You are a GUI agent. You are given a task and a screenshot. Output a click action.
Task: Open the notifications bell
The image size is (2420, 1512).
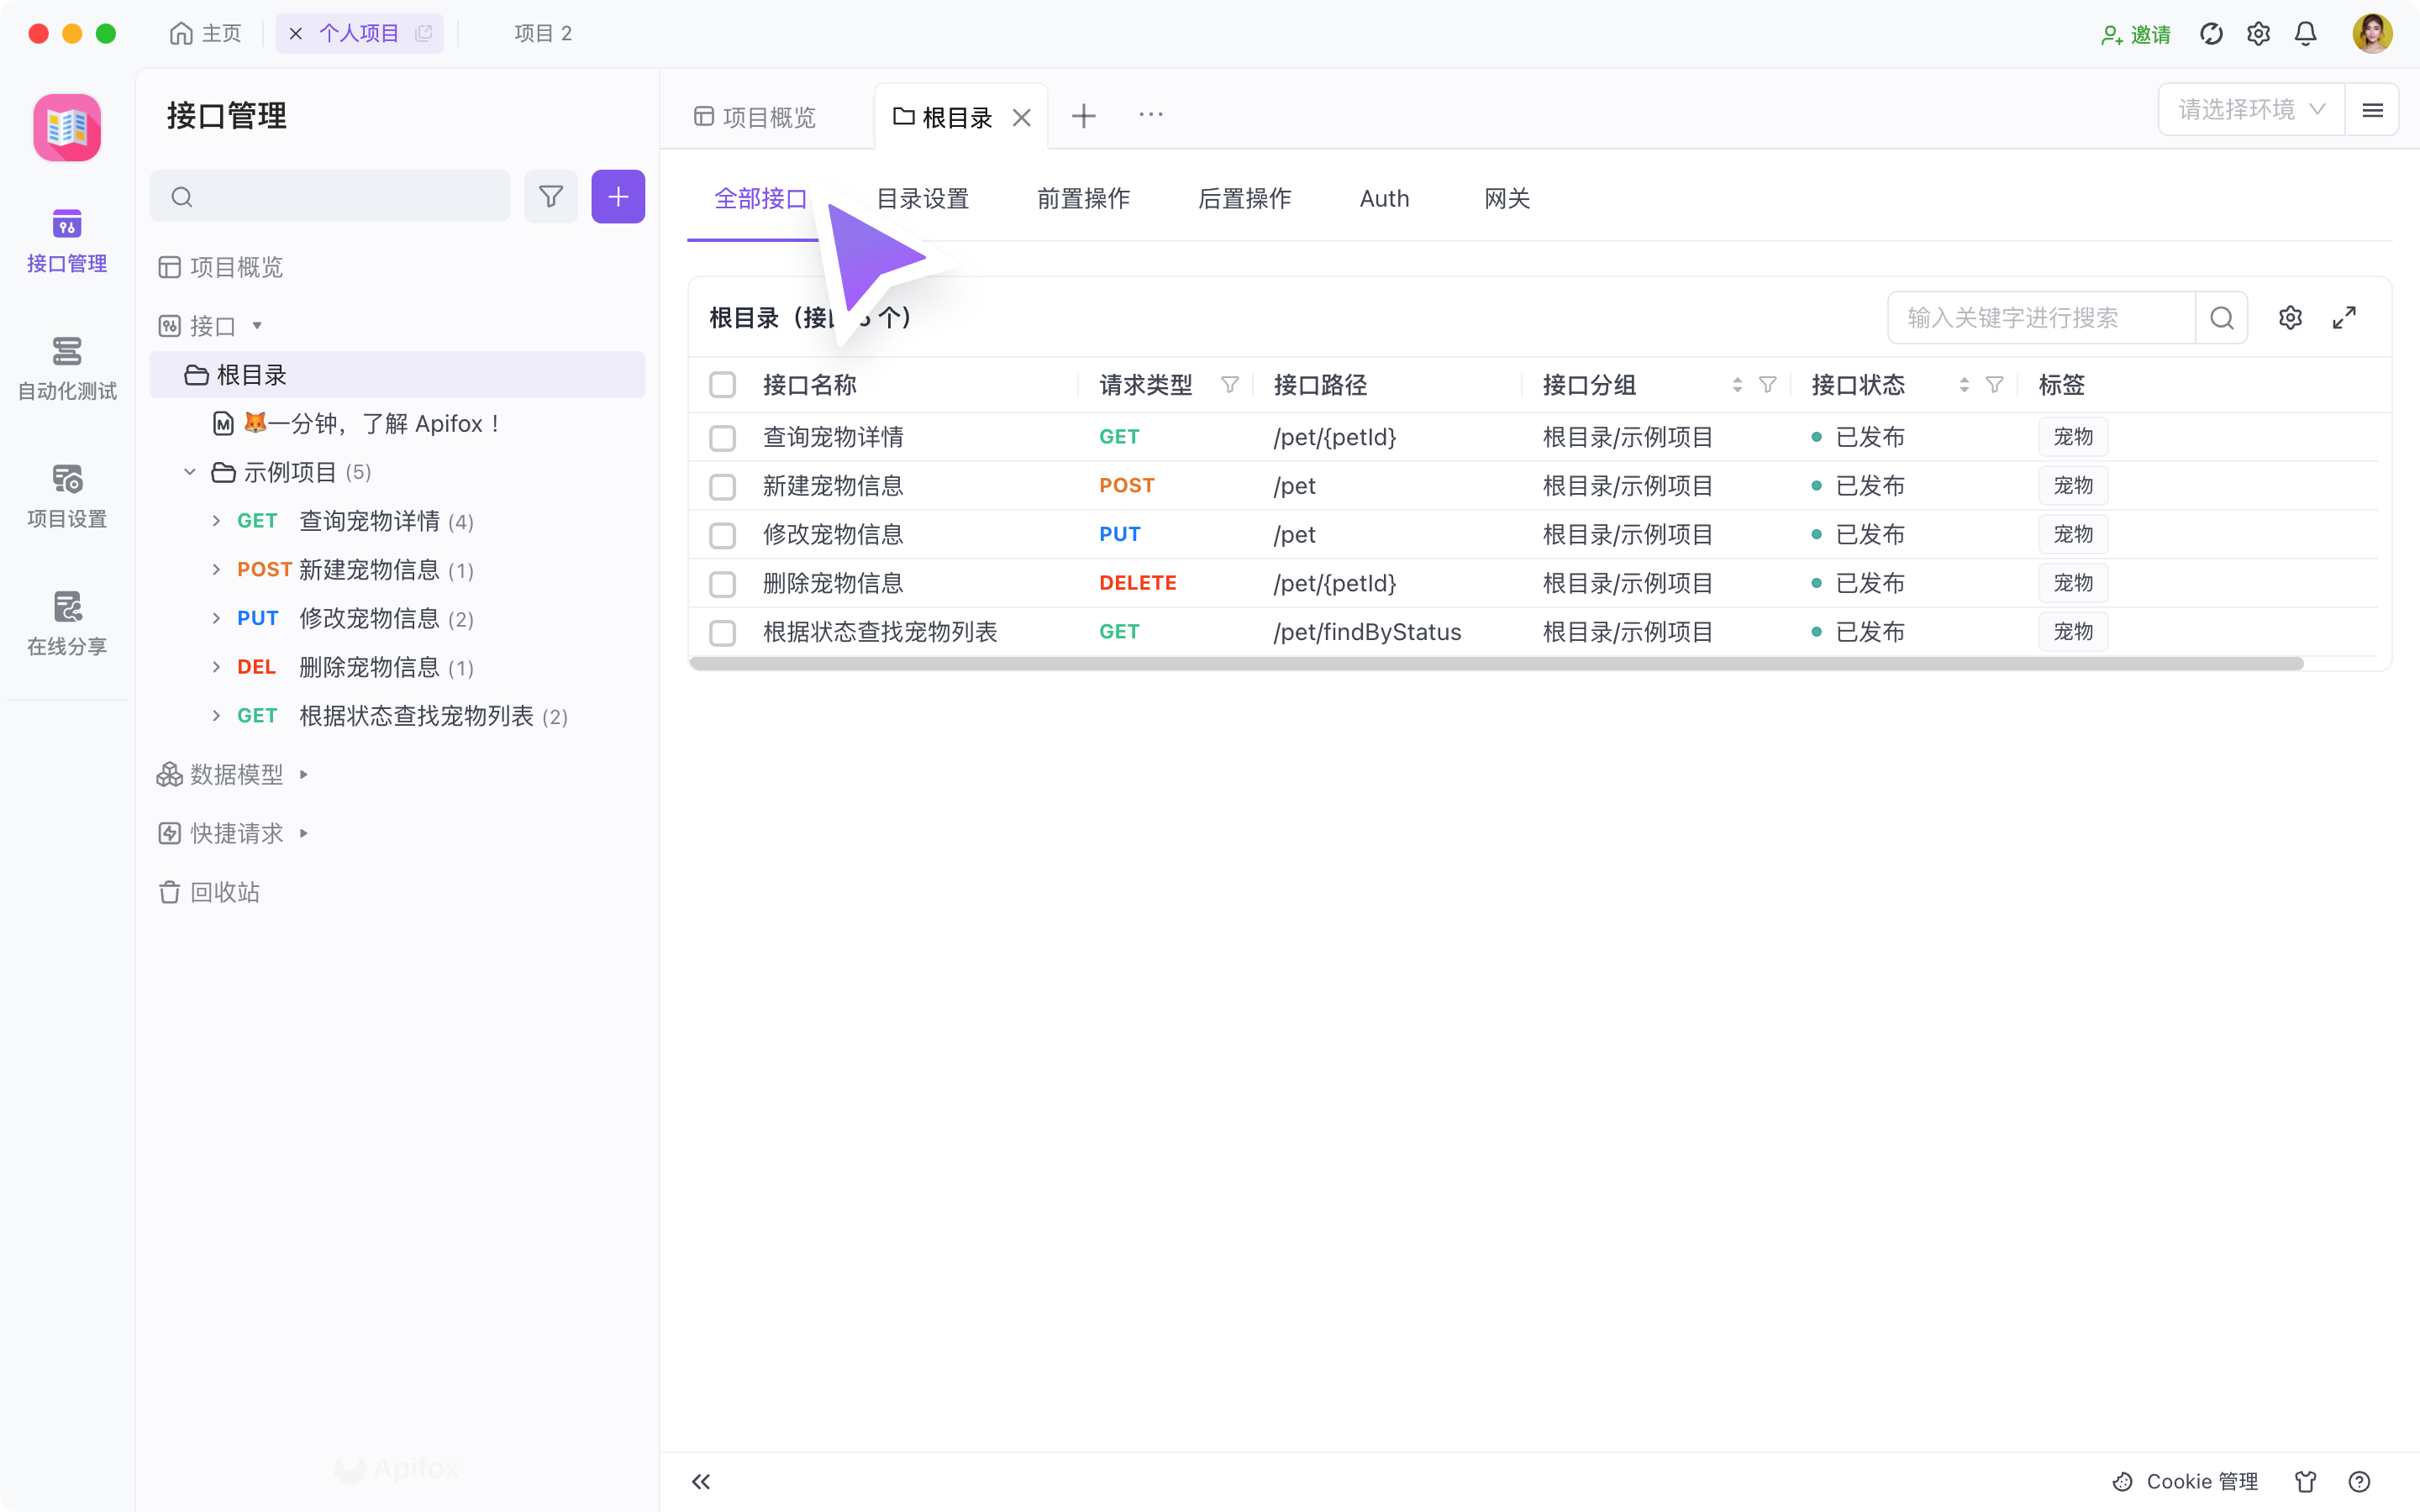click(2304, 33)
